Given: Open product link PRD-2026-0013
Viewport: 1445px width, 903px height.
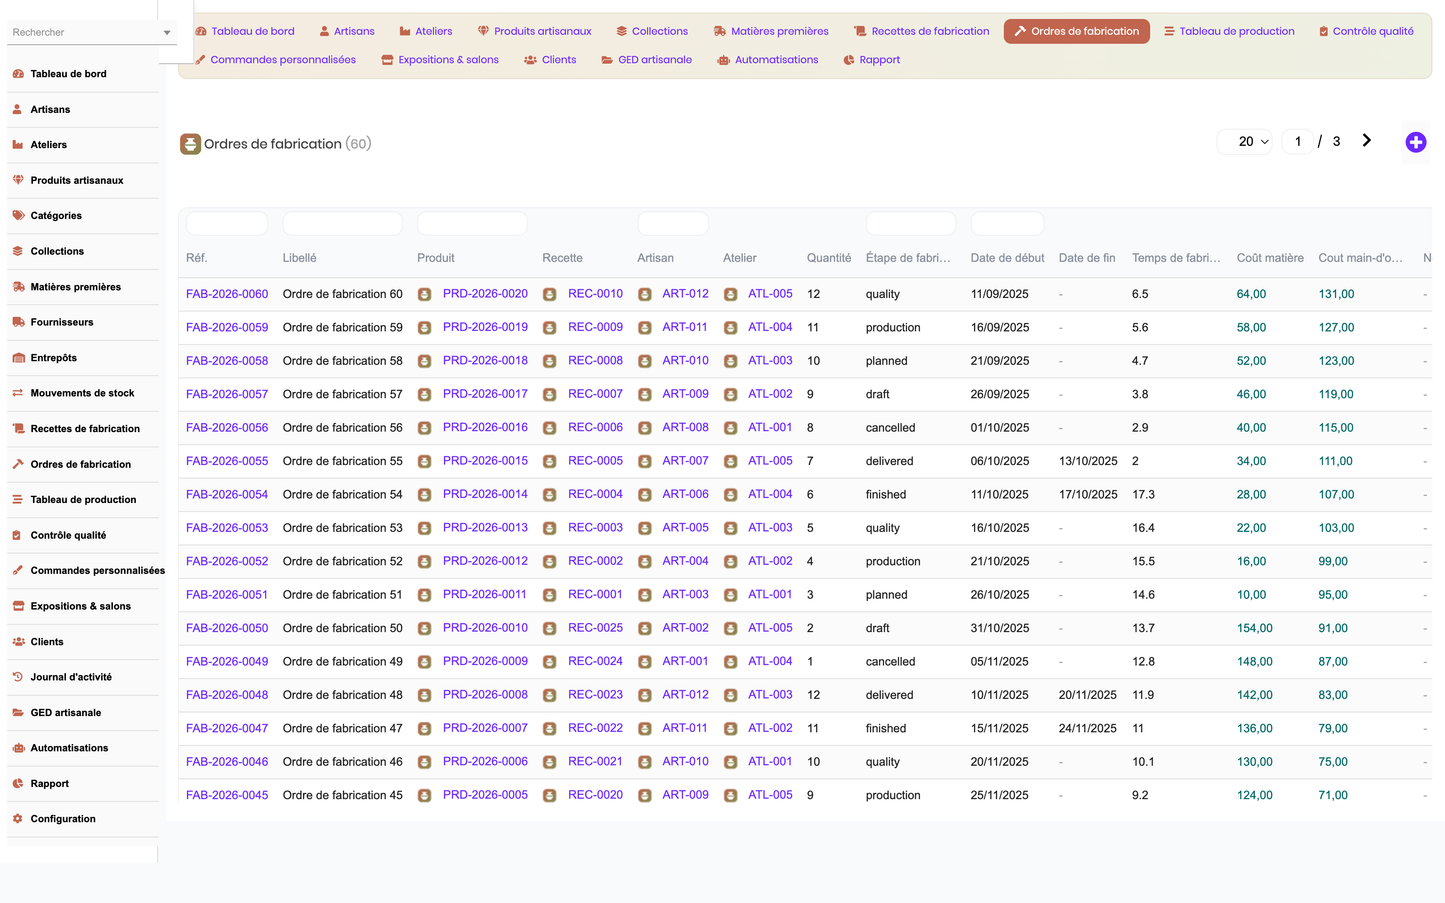Looking at the screenshot, I should pyautogui.click(x=485, y=528).
